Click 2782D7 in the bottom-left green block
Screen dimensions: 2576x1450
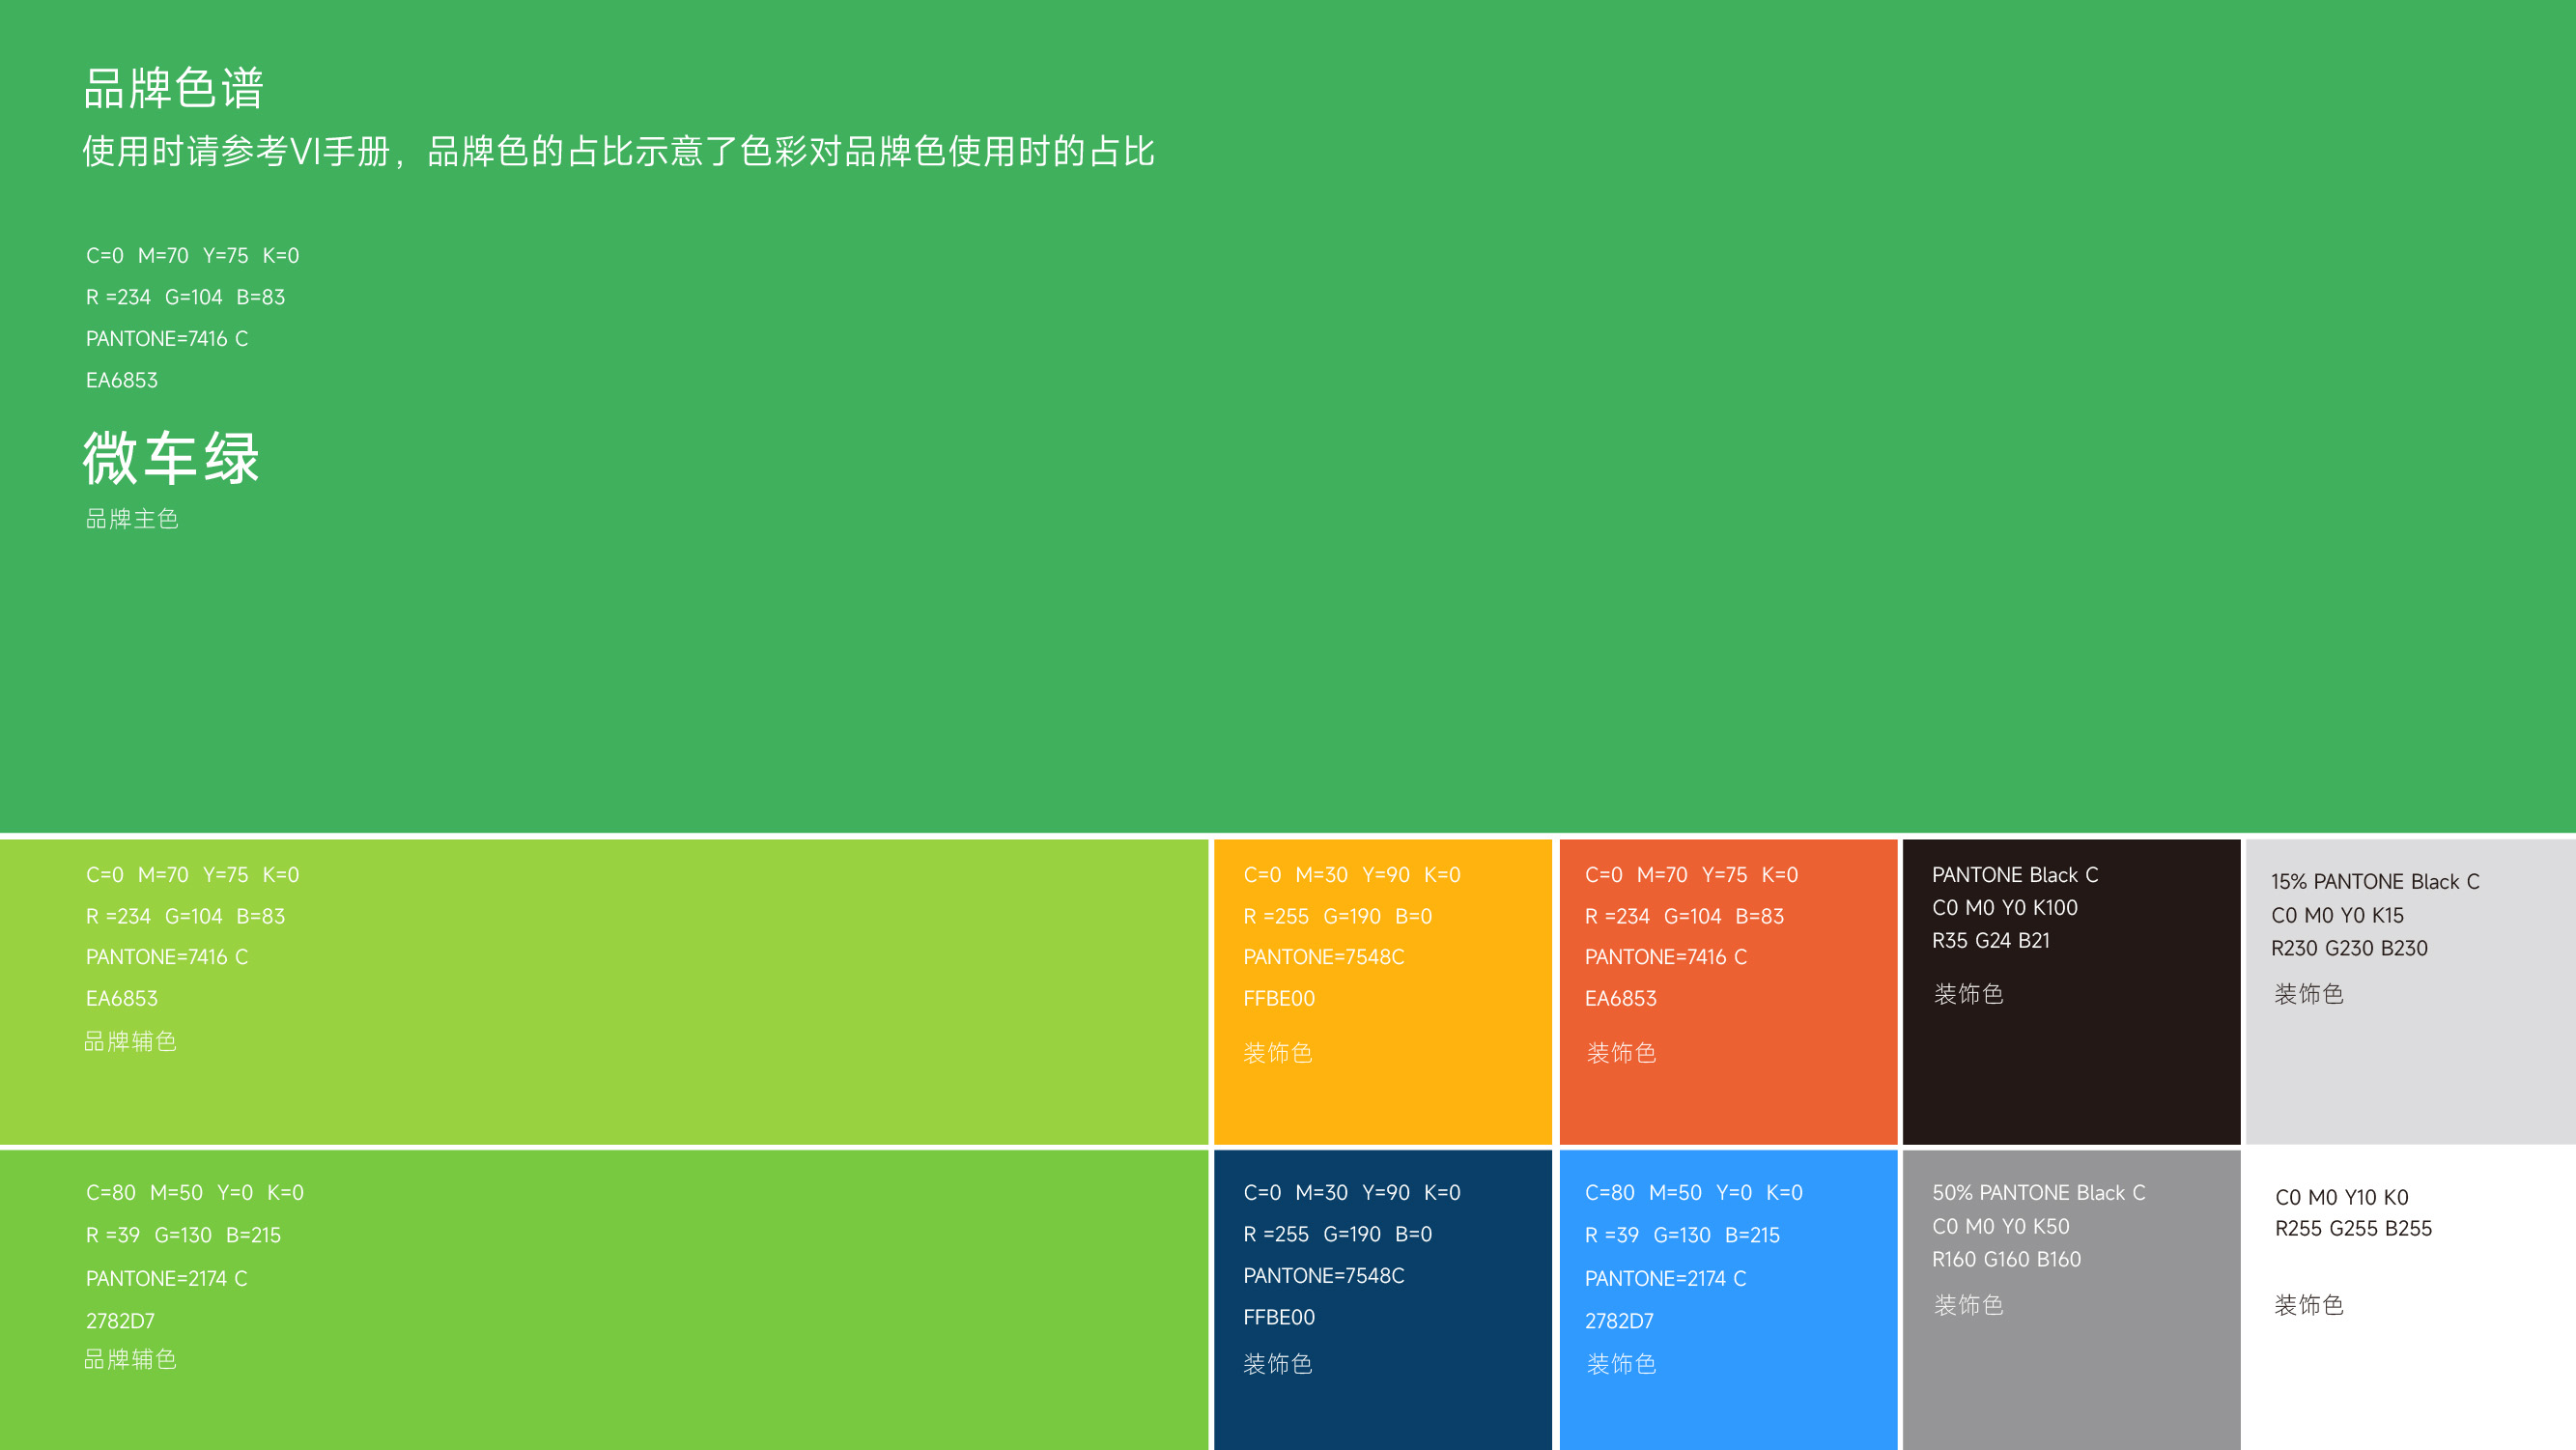tap(120, 1320)
